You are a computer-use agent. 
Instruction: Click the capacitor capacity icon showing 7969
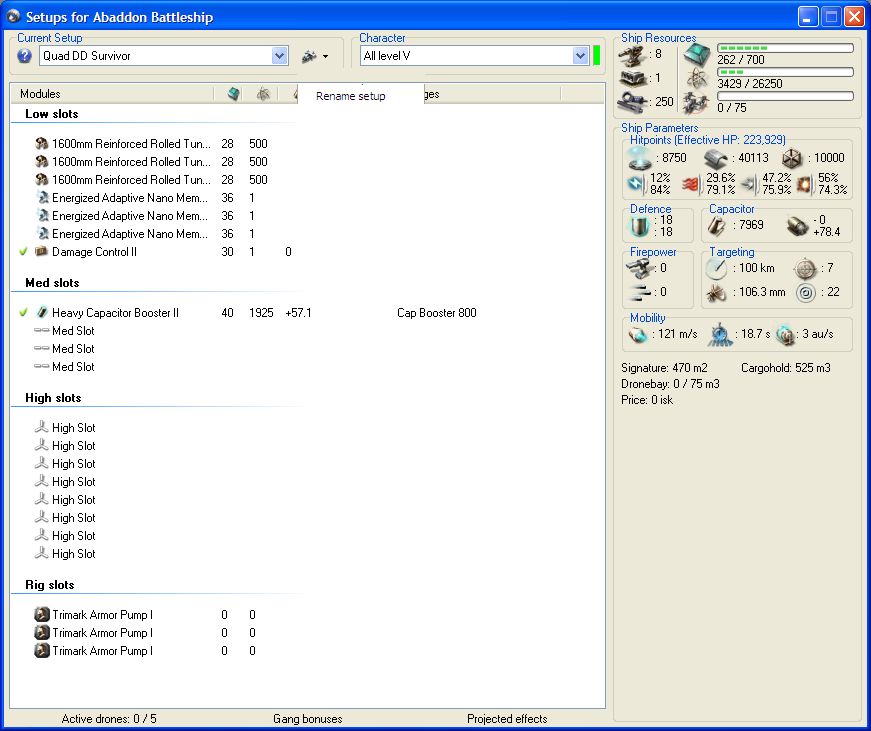717,226
